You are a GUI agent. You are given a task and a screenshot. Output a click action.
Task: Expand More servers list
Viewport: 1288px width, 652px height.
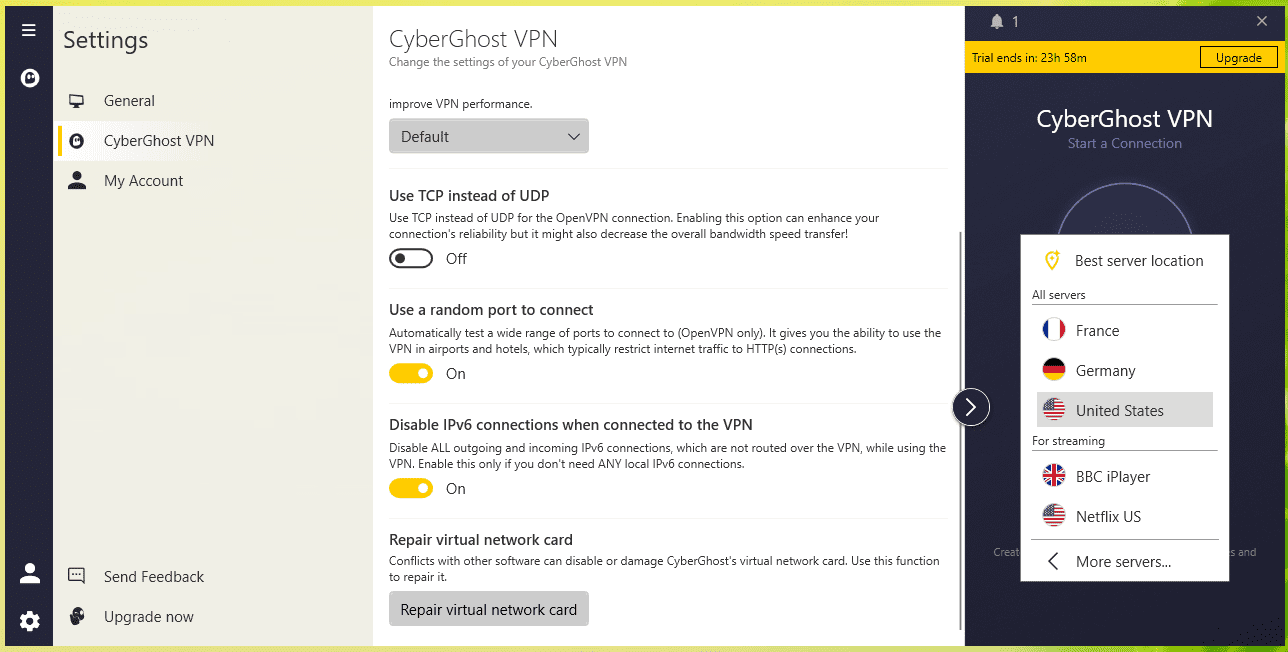[1122, 561]
